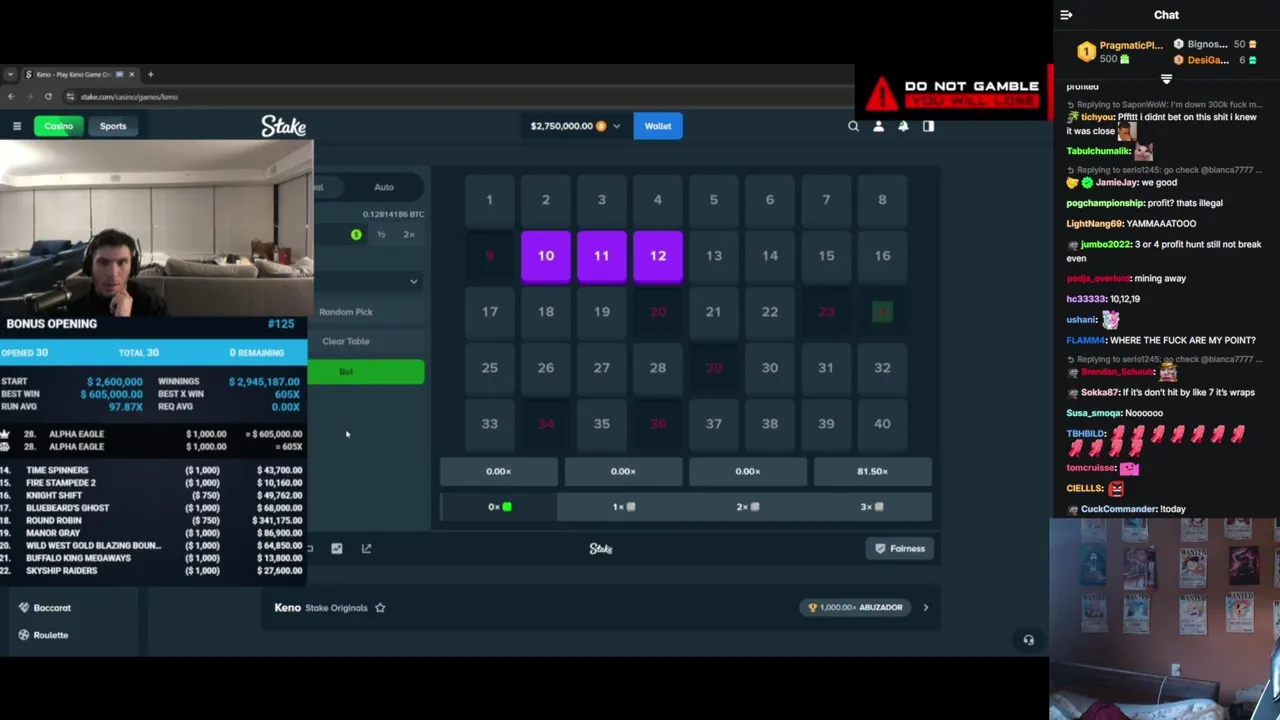
Task: Open live support headset icon
Action: (1028, 640)
